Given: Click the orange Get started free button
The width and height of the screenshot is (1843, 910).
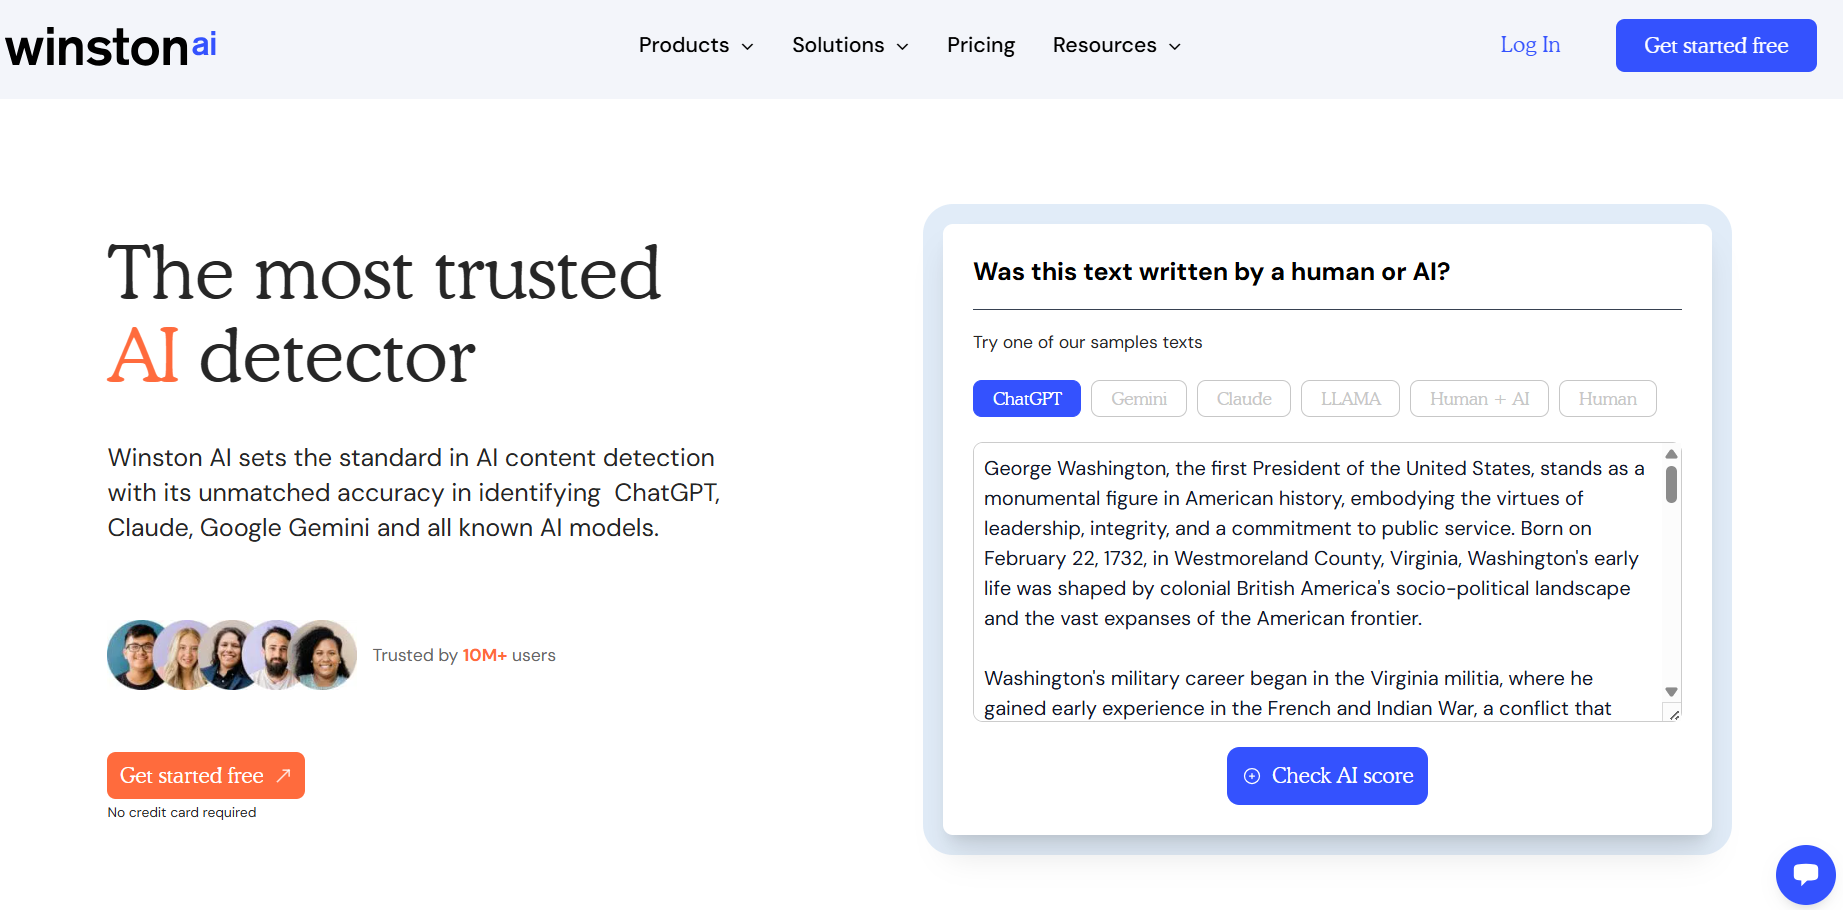Looking at the screenshot, I should (x=205, y=776).
